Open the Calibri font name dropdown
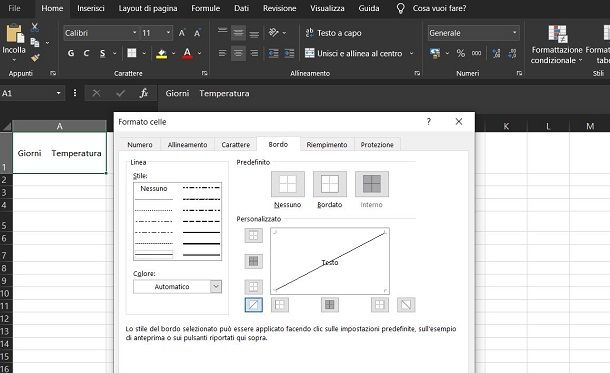The image size is (610, 373). pos(135,33)
